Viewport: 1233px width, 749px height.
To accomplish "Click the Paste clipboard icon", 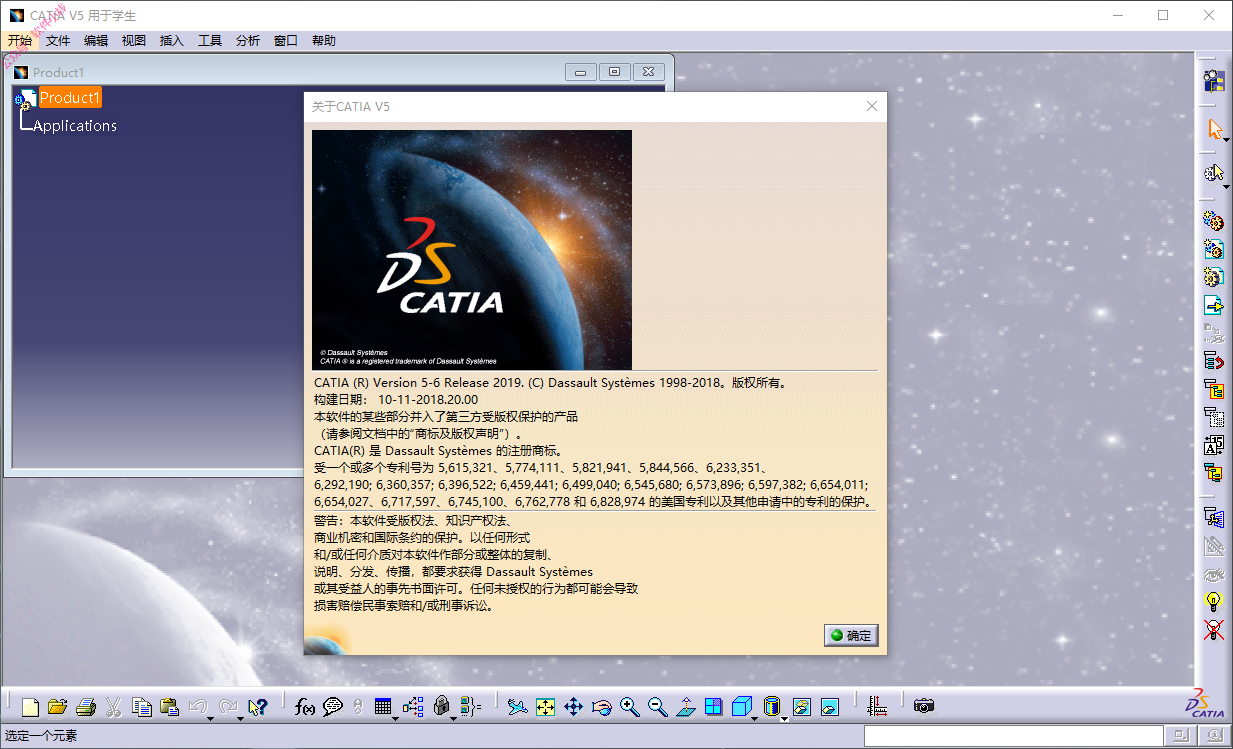I will (170, 707).
